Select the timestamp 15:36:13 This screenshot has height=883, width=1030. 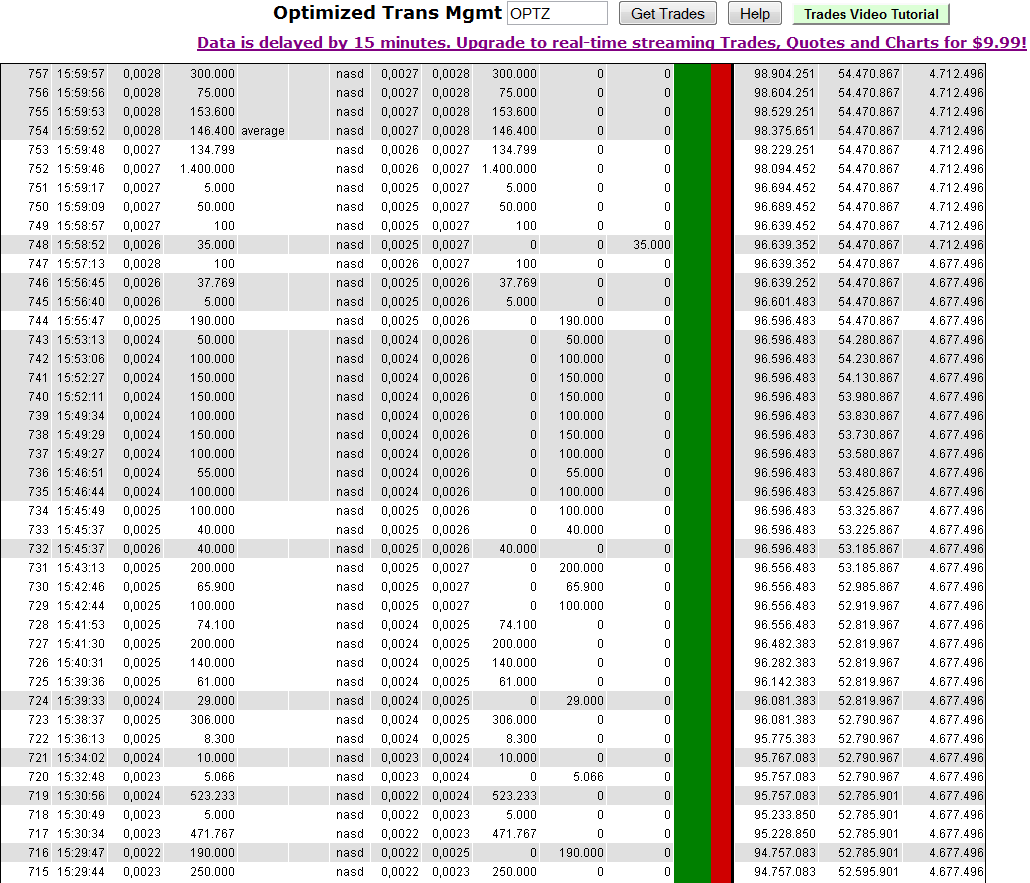80,739
